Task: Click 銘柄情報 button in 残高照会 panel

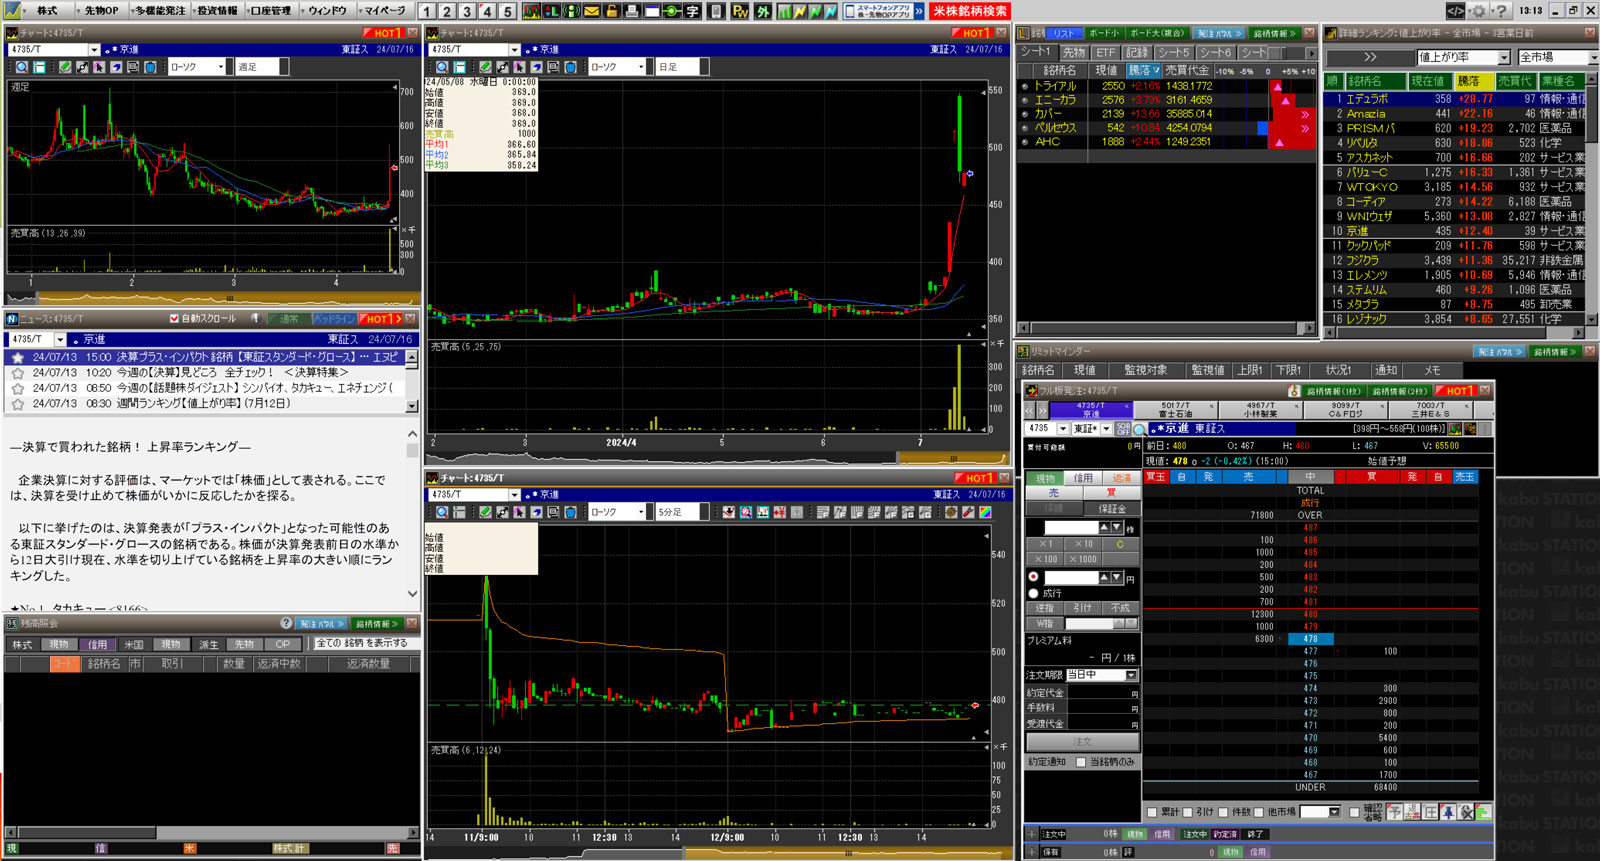Action: click(376, 623)
